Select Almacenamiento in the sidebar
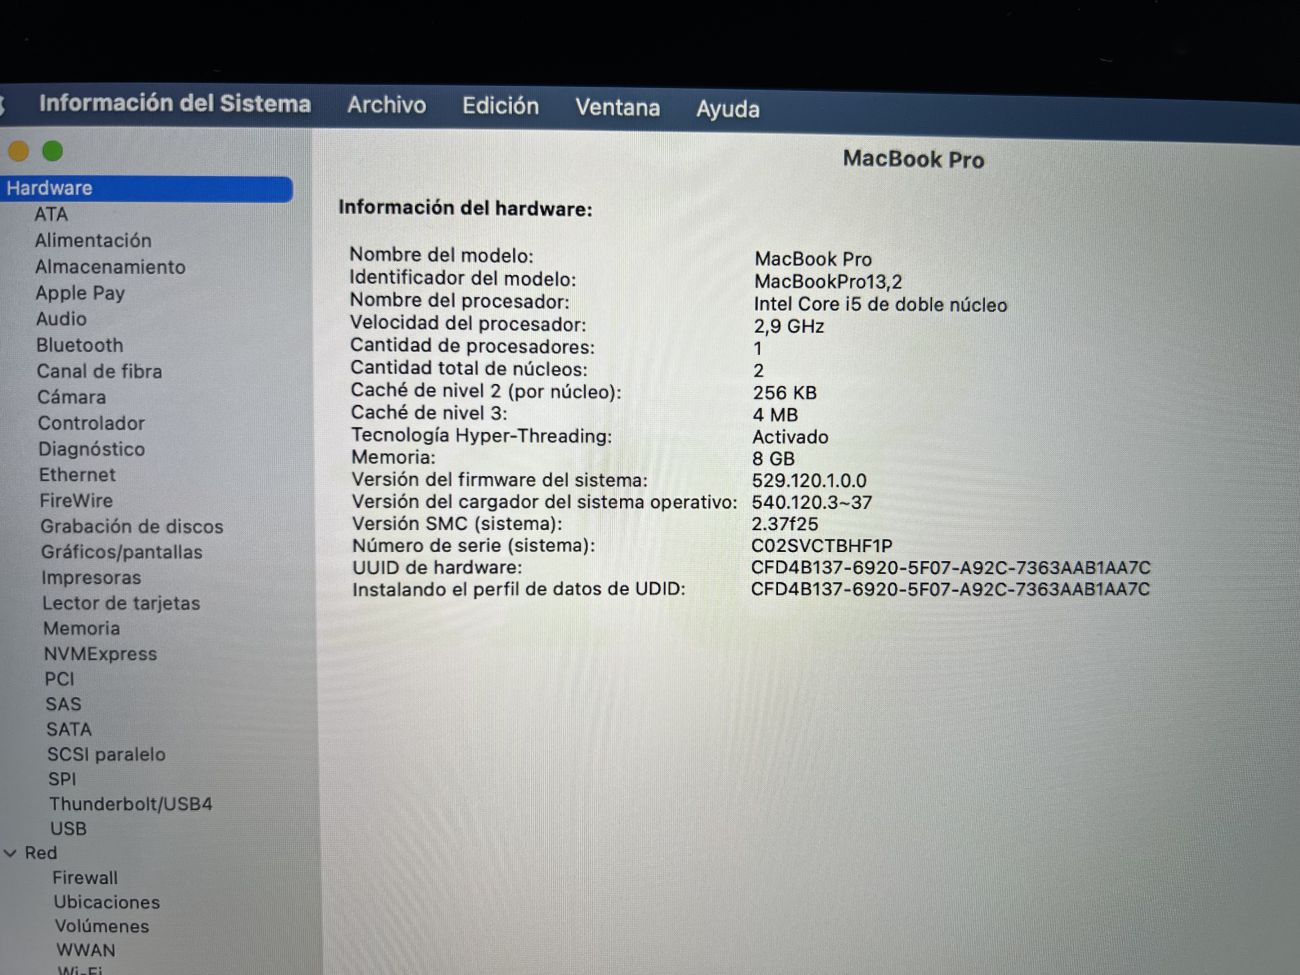 pyautogui.click(x=110, y=267)
